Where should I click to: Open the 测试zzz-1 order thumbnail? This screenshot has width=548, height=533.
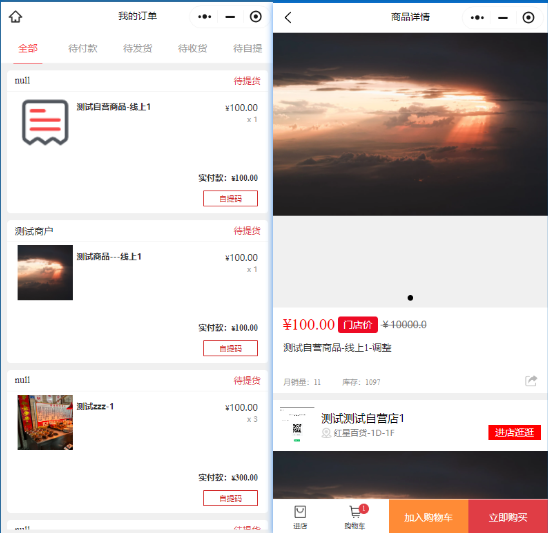[x=45, y=422]
